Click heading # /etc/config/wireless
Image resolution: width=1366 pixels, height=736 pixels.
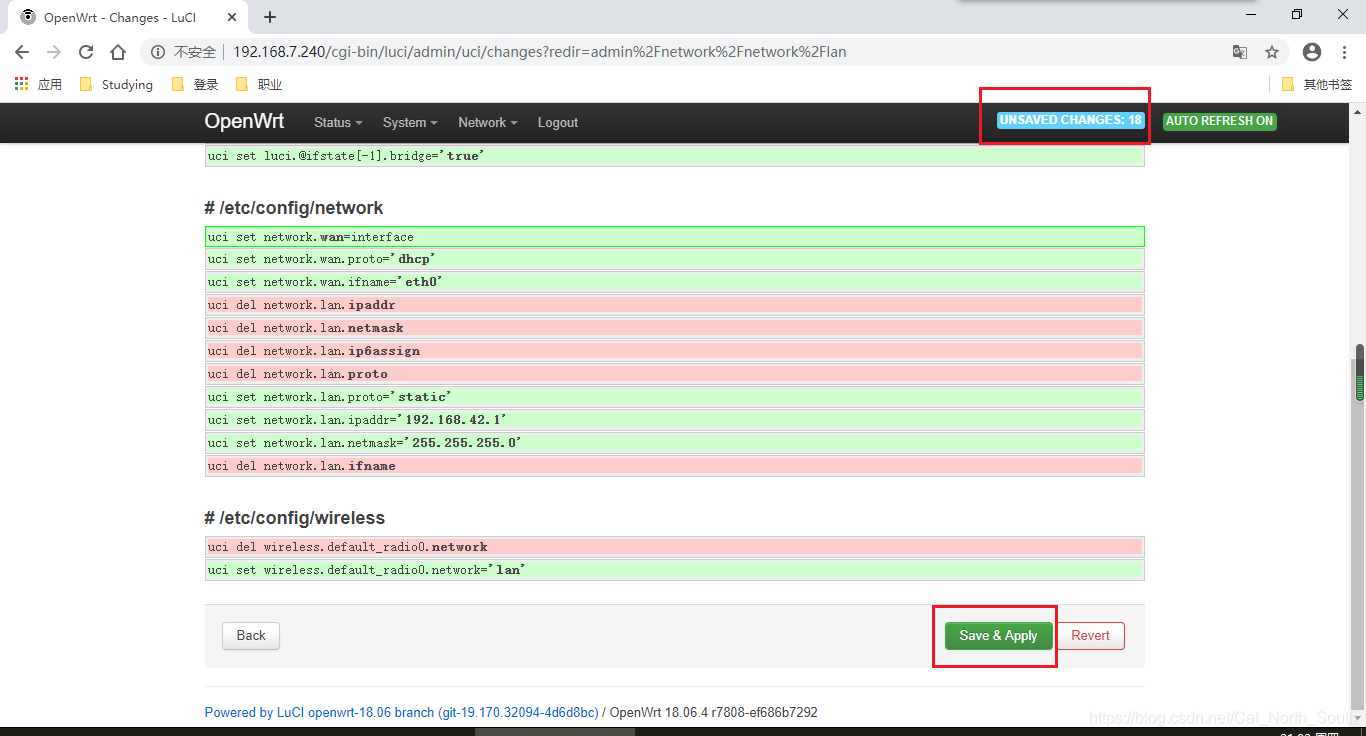point(295,518)
